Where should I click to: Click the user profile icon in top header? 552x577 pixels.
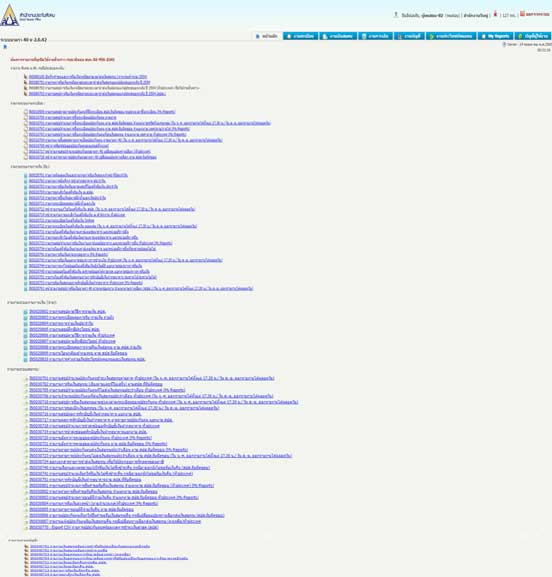396,15
